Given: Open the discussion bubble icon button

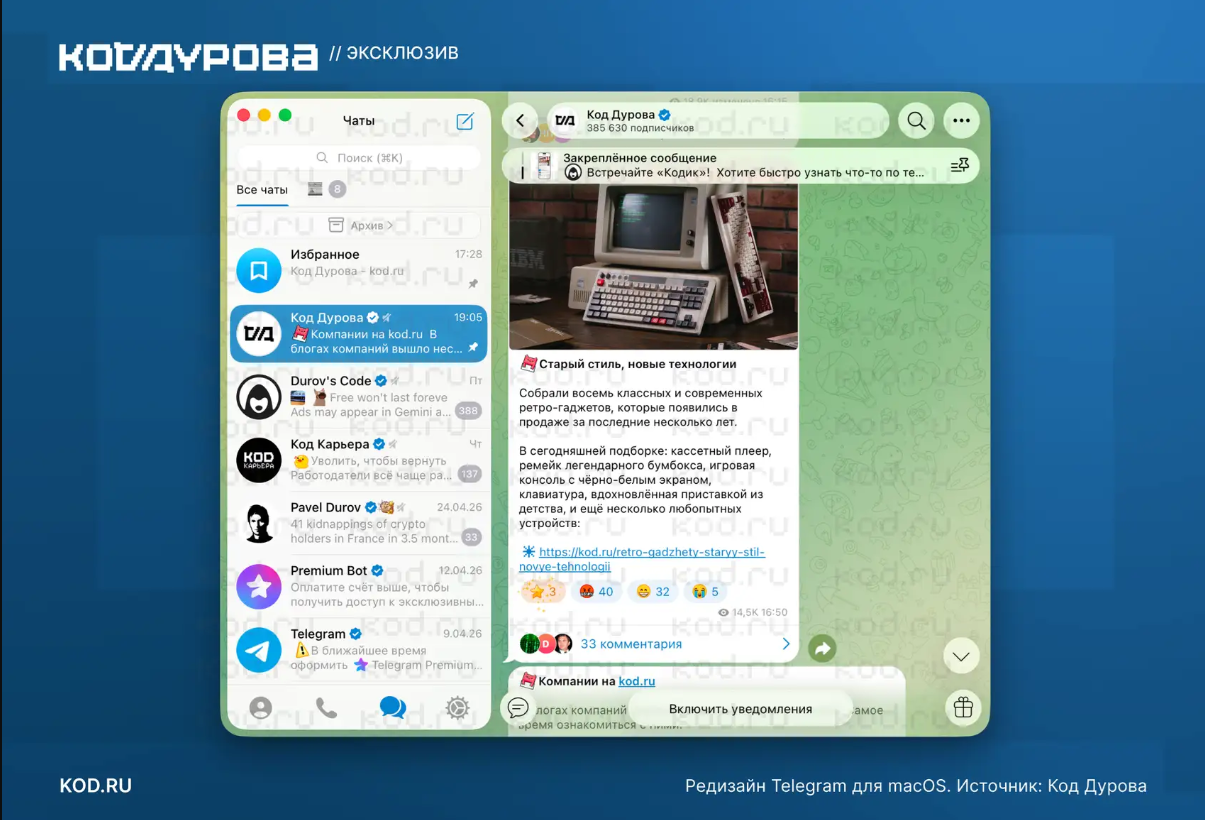Looking at the screenshot, I should coord(518,707).
